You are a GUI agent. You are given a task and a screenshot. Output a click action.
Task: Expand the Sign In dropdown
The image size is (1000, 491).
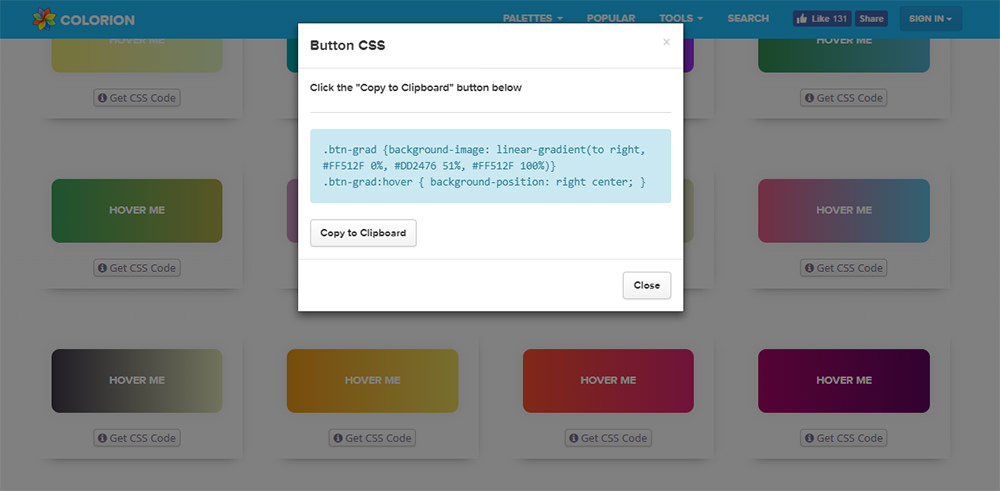[x=930, y=18]
